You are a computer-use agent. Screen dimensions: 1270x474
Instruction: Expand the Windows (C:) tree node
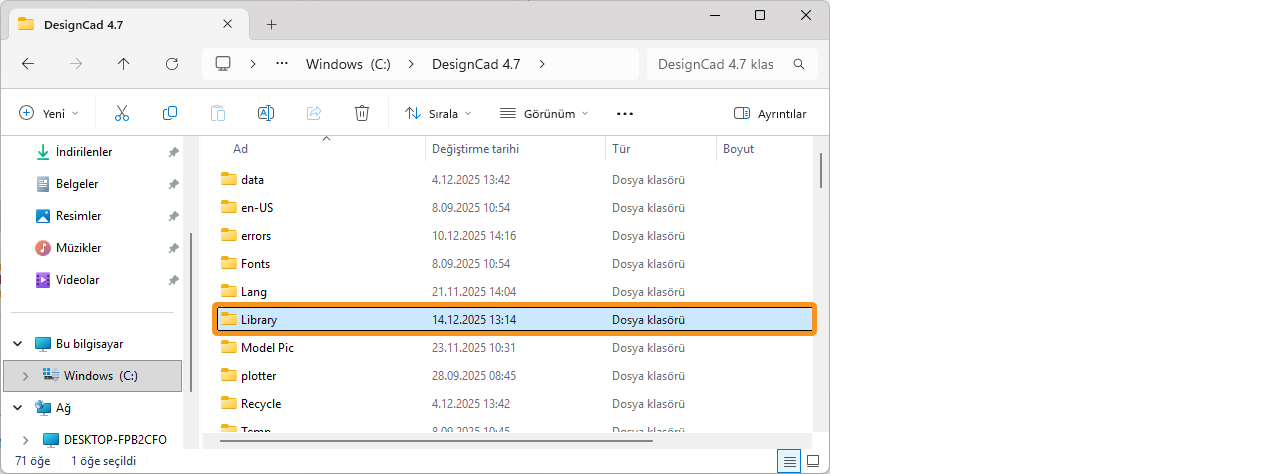tap(25, 376)
